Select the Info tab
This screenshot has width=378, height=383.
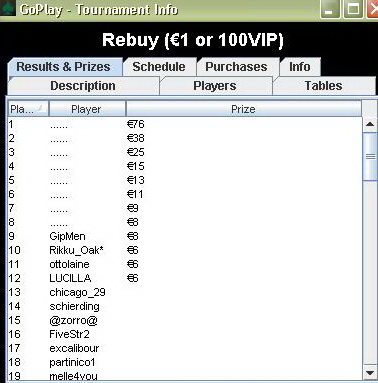coord(300,67)
